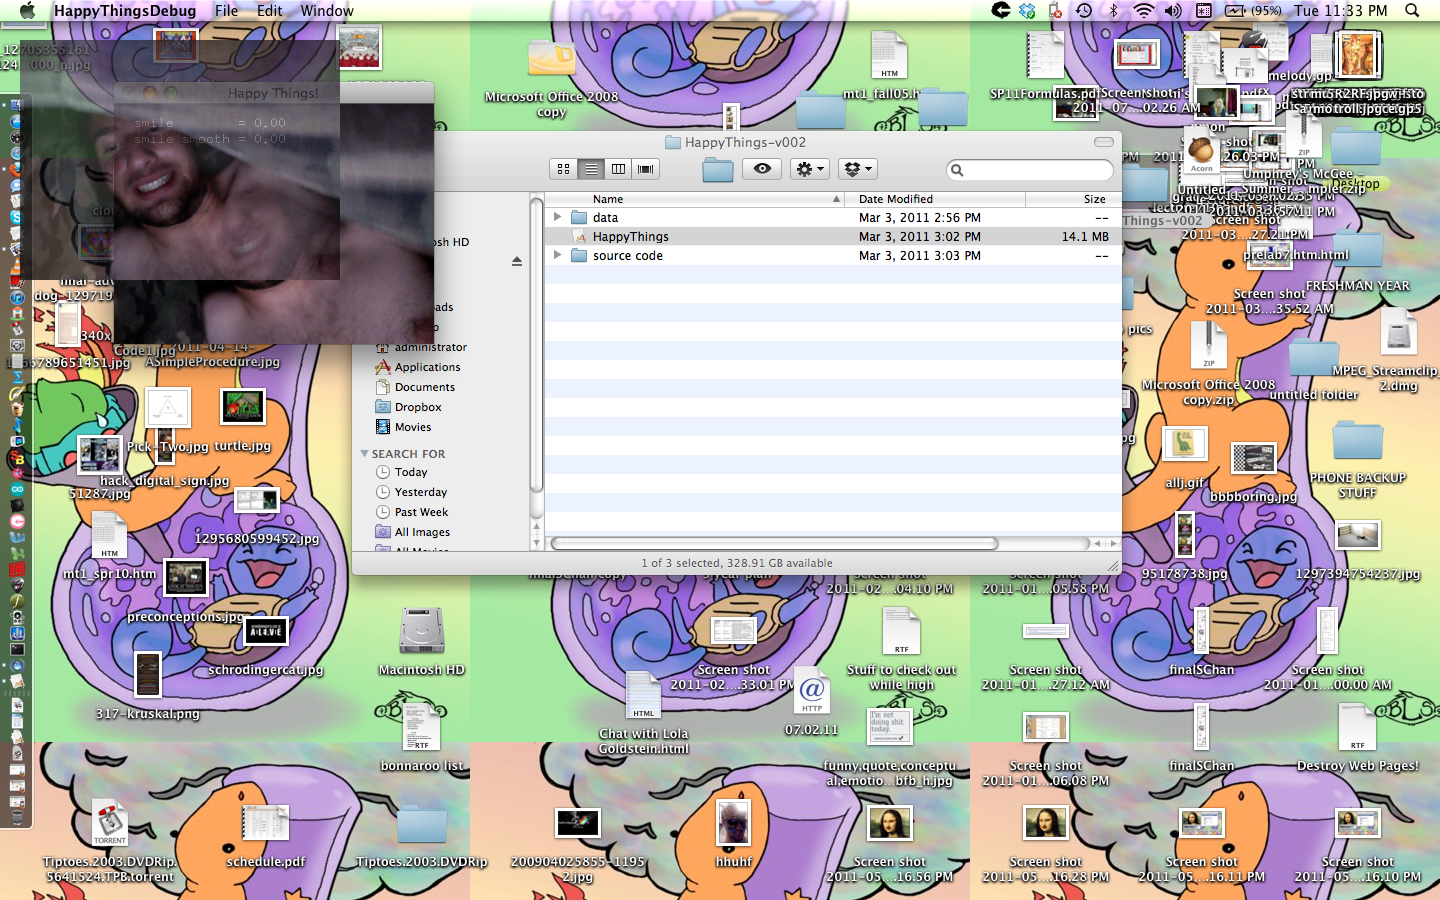This screenshot has height=900, width=1440.
Task: Open the Action gear menu in Finder
Action: coord(809,169)
